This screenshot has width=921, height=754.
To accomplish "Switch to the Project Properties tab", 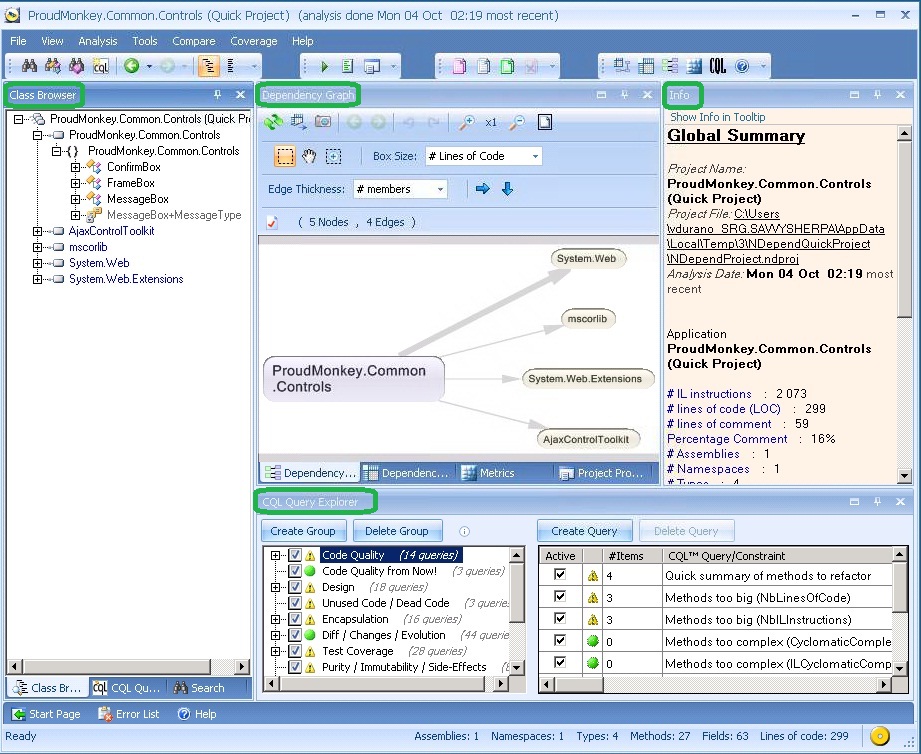I will (x=604, y=473).
